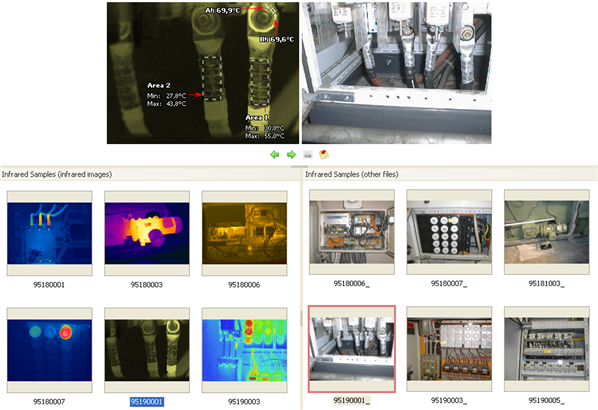The height and width of the screenshot is (410, 598).
Task: Click the file name label 95190003_
Action: 449,400
